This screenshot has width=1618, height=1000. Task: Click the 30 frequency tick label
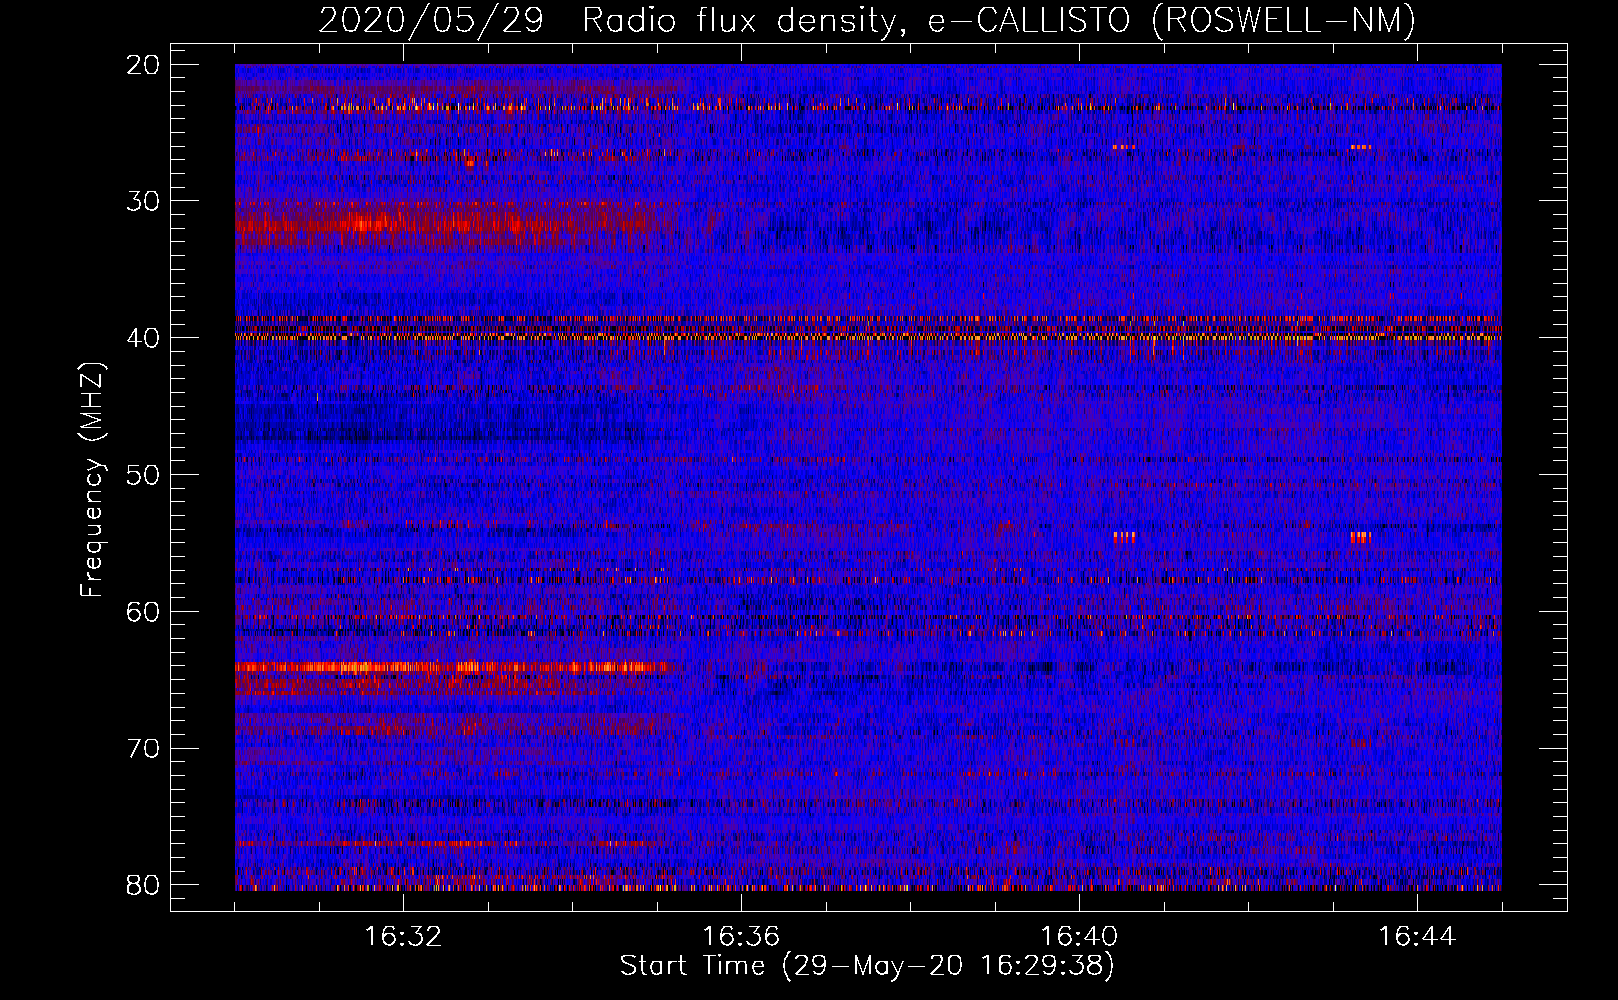click(x=143, y=201)
